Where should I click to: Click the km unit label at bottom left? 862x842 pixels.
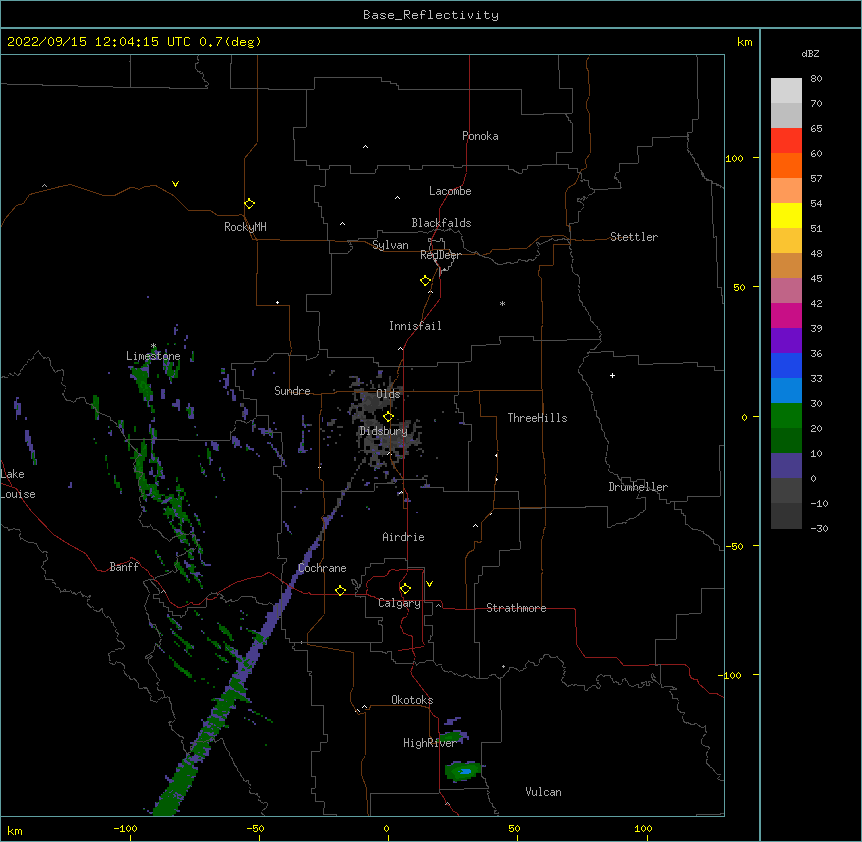coord(15,830)
